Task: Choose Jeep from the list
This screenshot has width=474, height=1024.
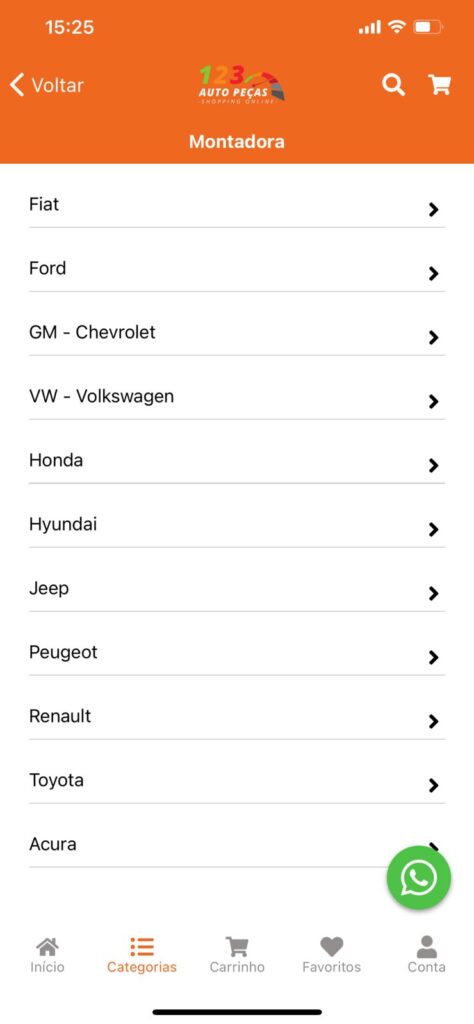Action: 237,588
